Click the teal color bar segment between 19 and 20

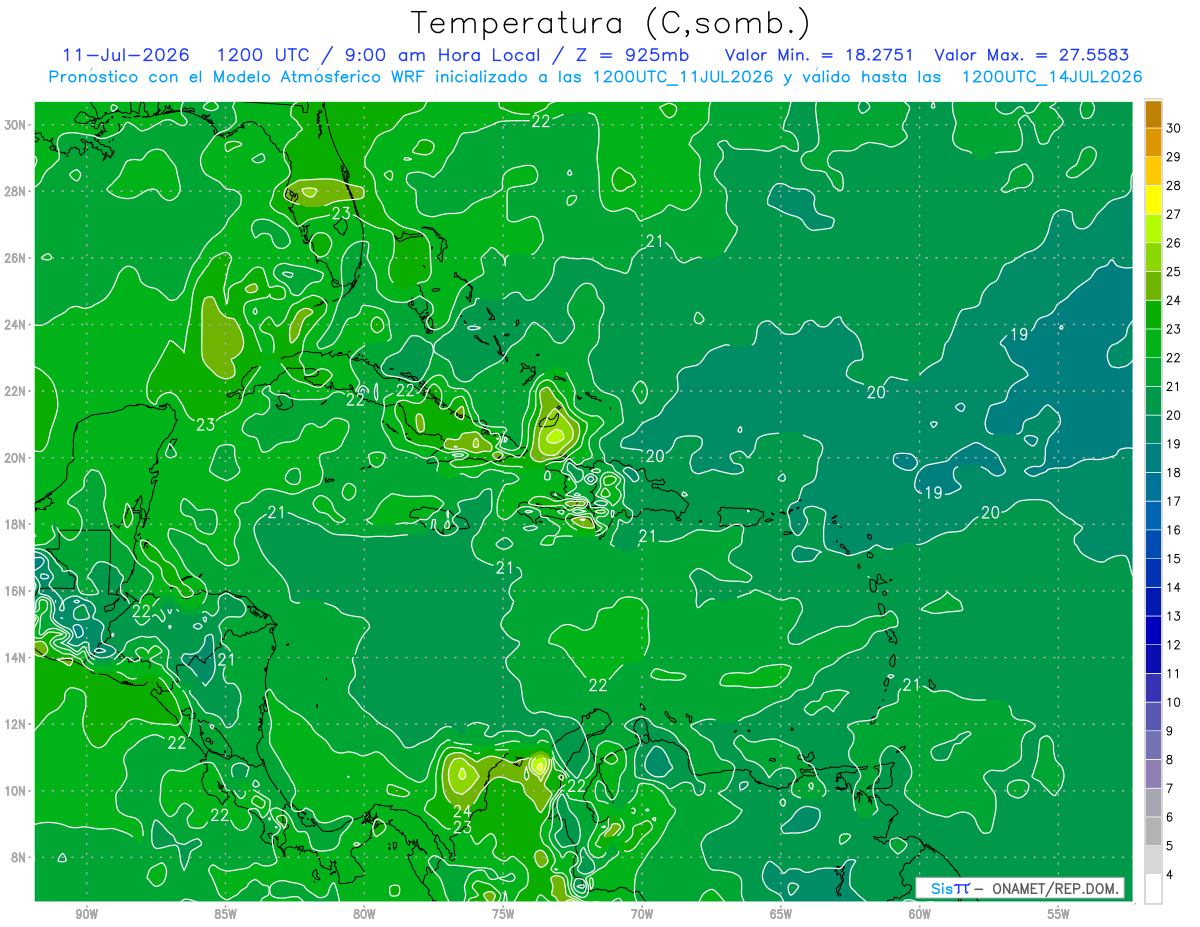pos(1154,430)
